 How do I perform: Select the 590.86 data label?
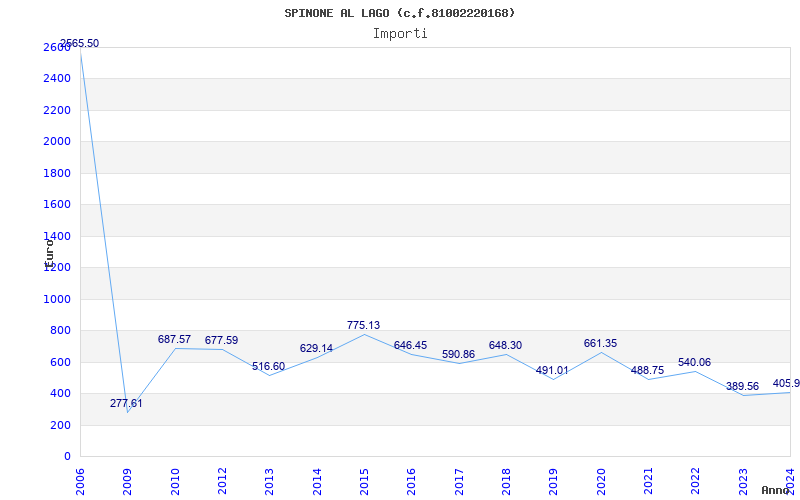coord(458,355)
